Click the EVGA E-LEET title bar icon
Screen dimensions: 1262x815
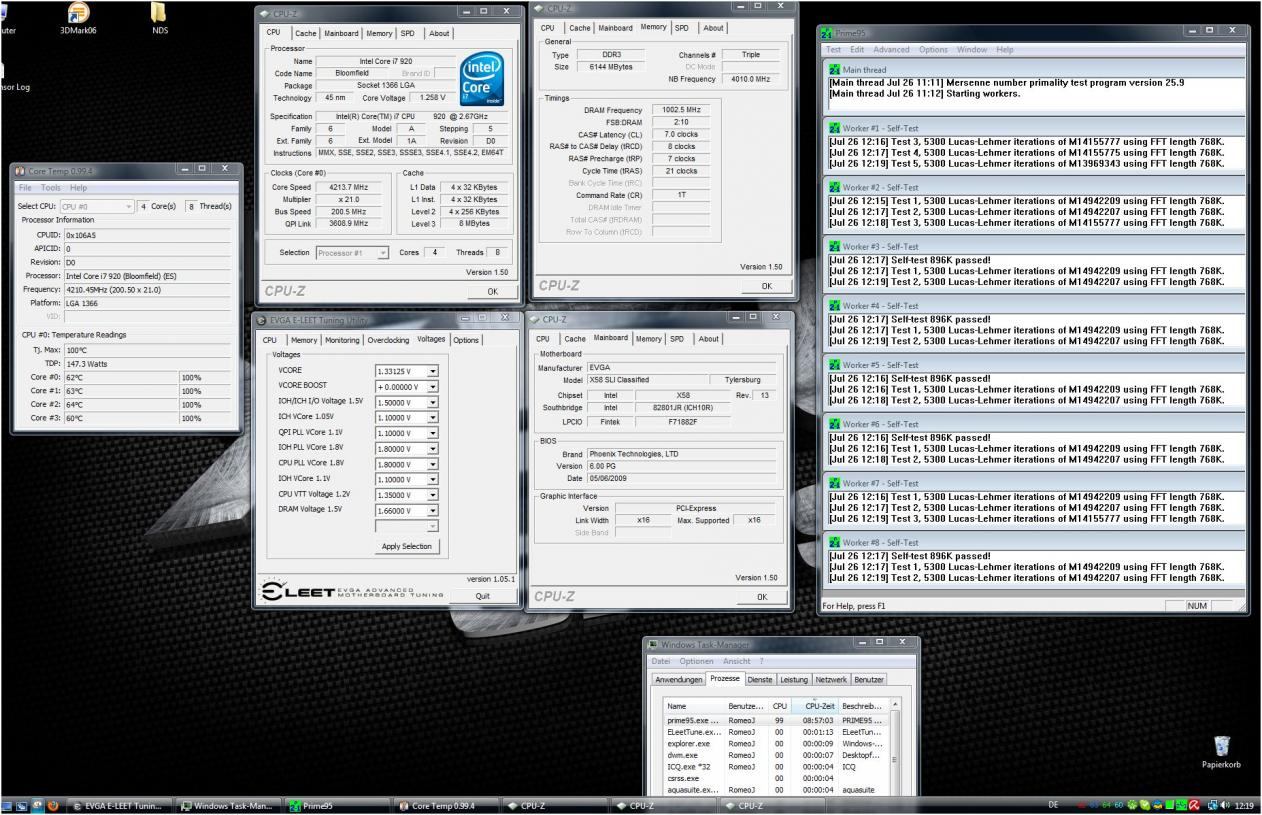[262, 320]
